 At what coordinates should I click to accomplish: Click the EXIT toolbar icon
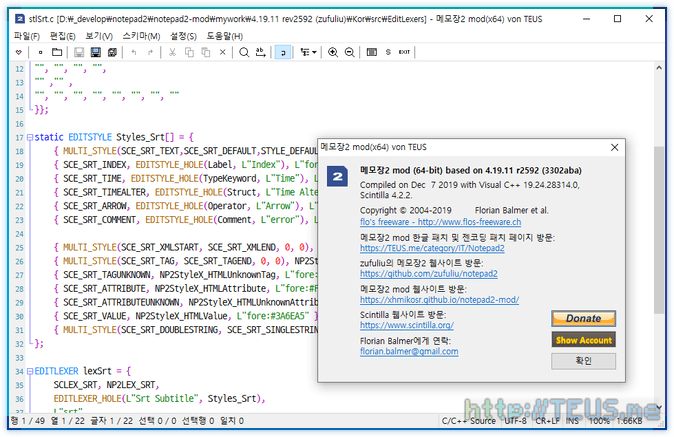point(404,52)
